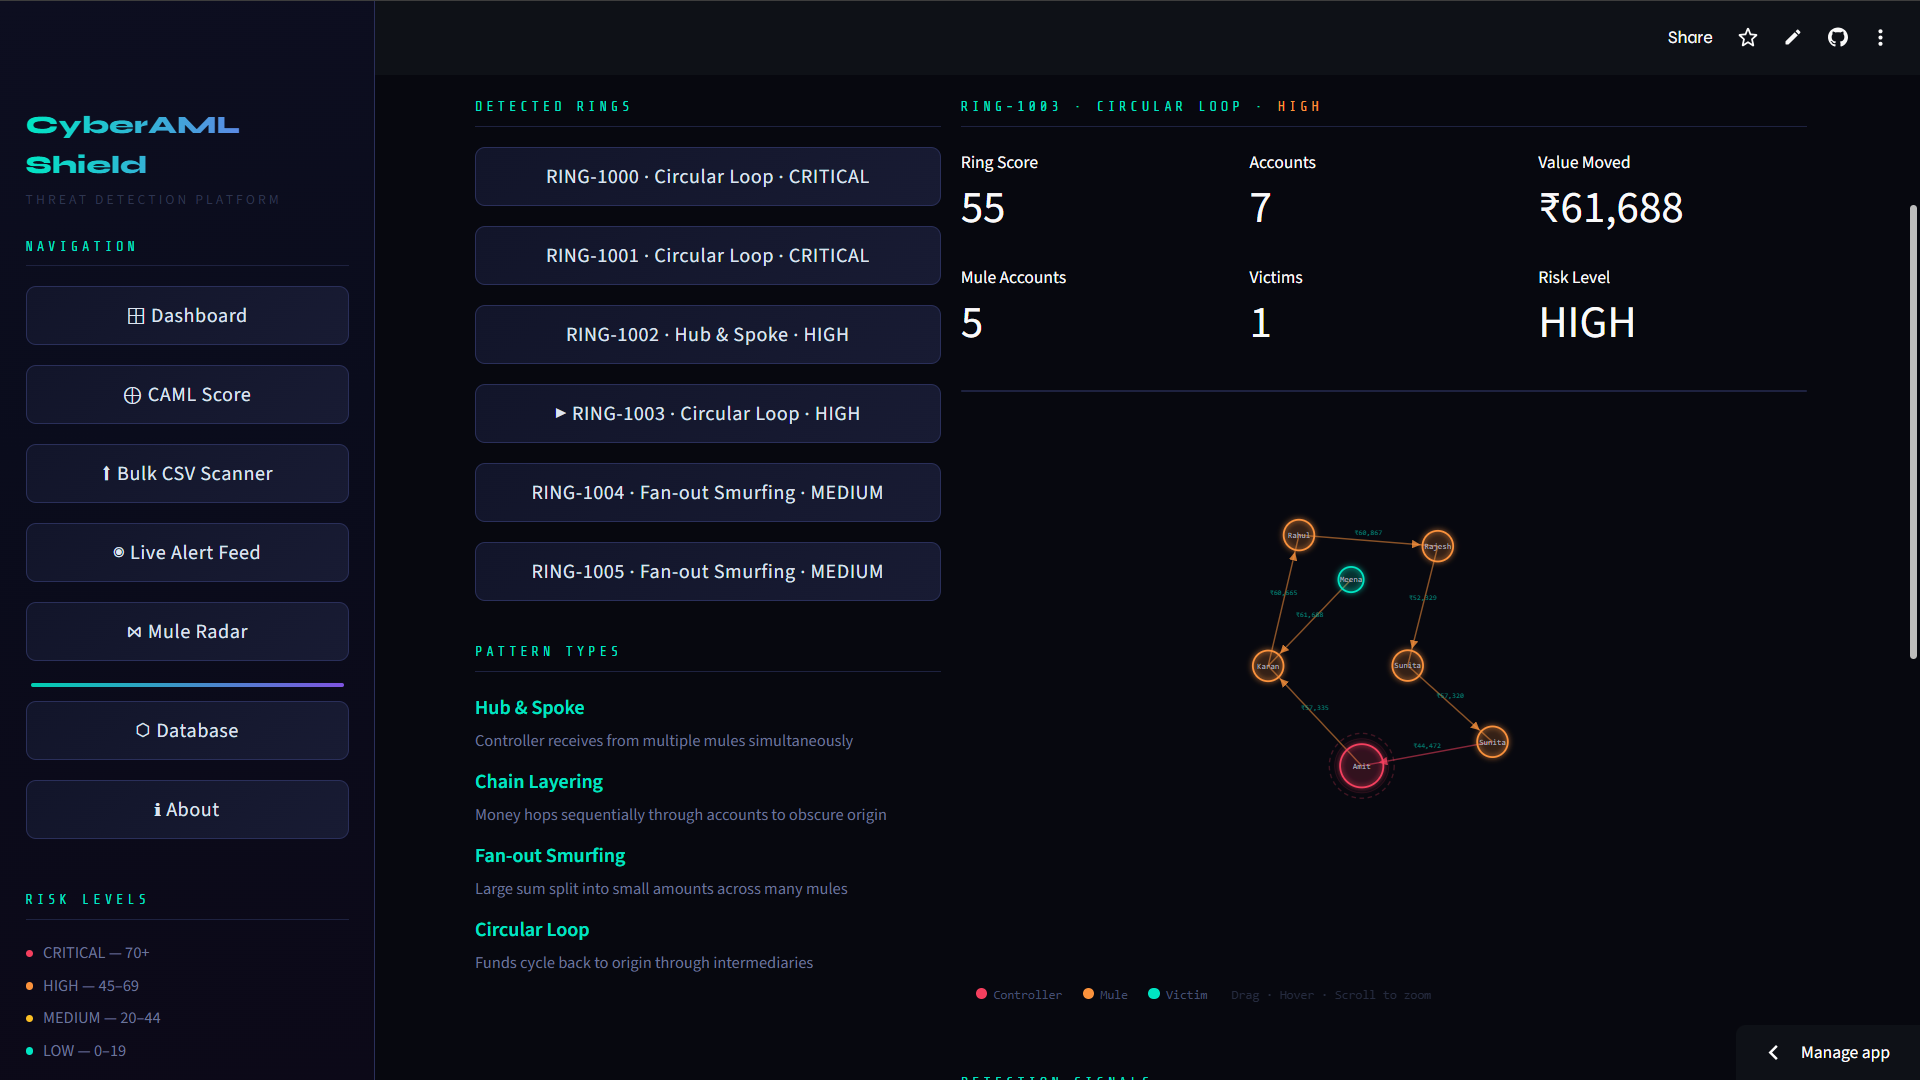Viewport: 1920px width, 1080px height.
Task: Open Bulk CSV Scanner page
Action: 187,473
